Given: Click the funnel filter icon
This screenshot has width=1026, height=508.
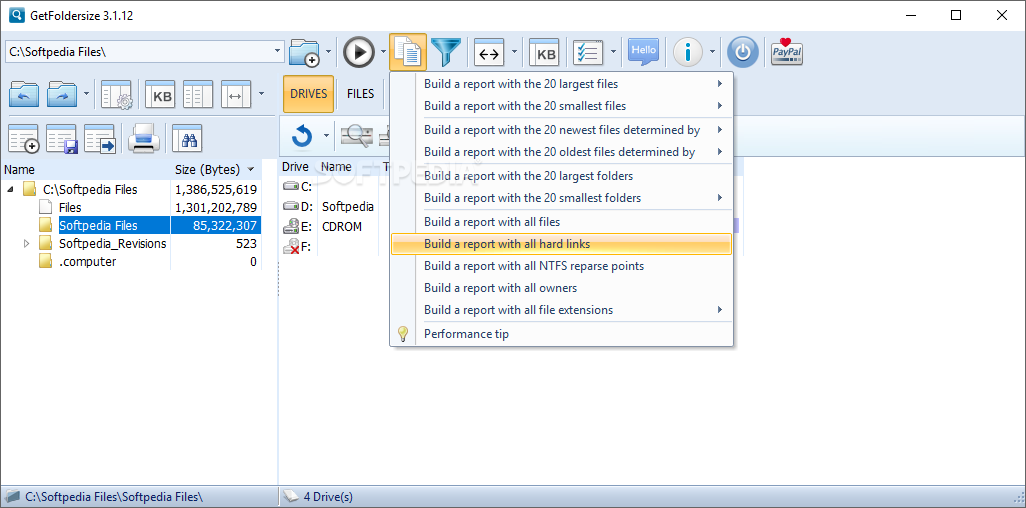Looking at the screenshot, I should [x=446, y=52].
